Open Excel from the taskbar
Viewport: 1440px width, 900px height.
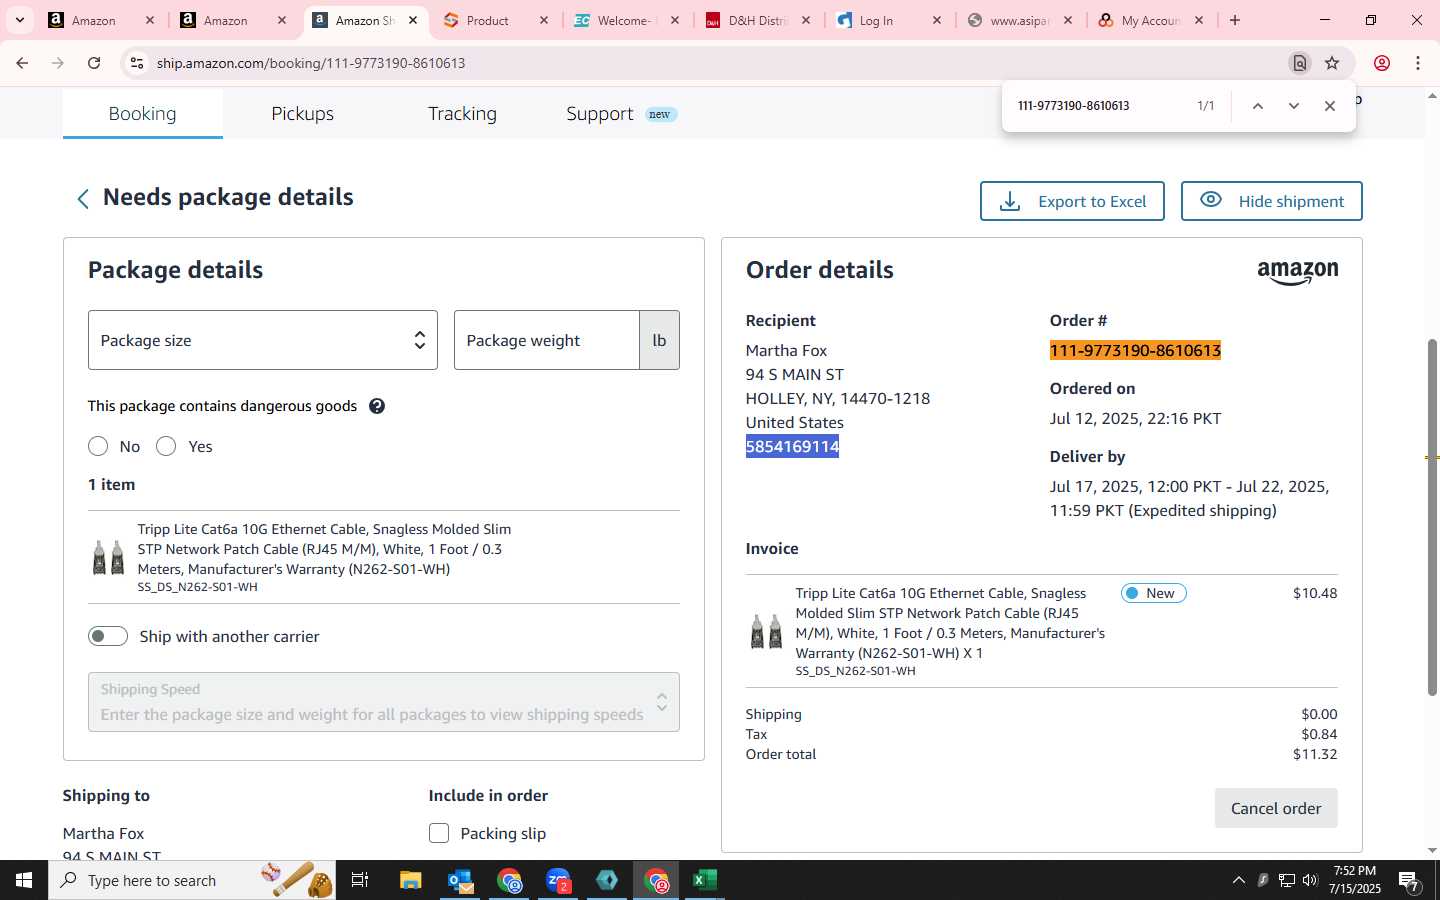[705, 880]
